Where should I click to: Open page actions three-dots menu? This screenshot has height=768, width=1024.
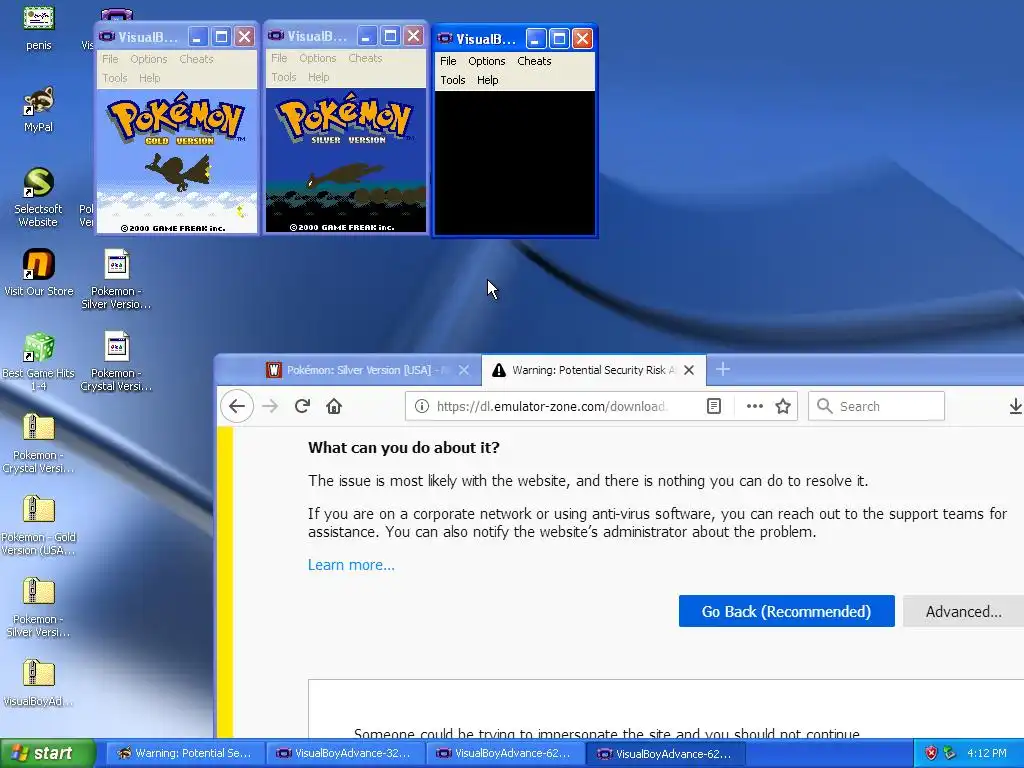754,406
